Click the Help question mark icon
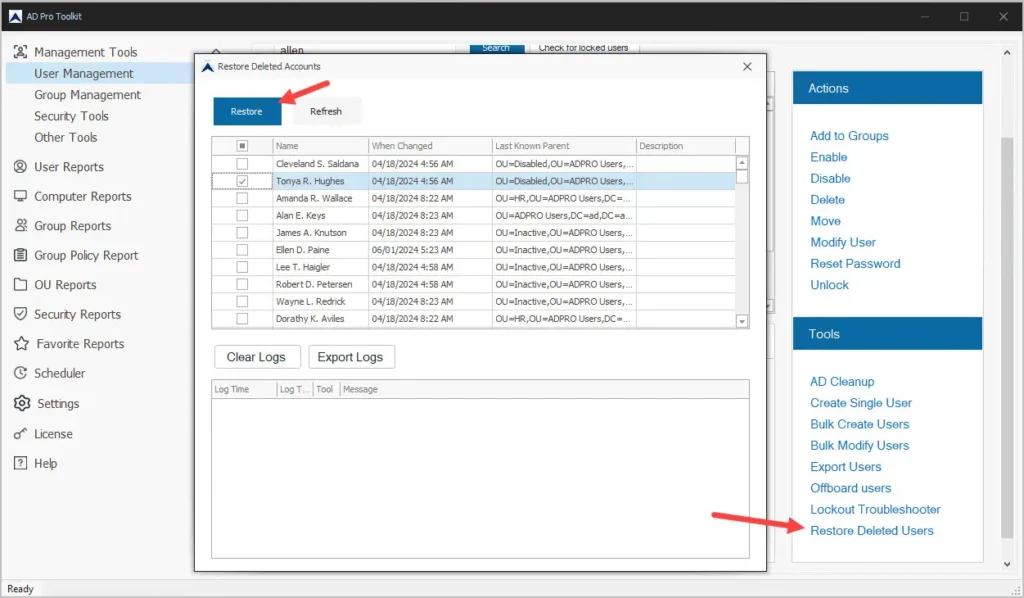Viewport: 1024px width, 598px height. [20, 463]
